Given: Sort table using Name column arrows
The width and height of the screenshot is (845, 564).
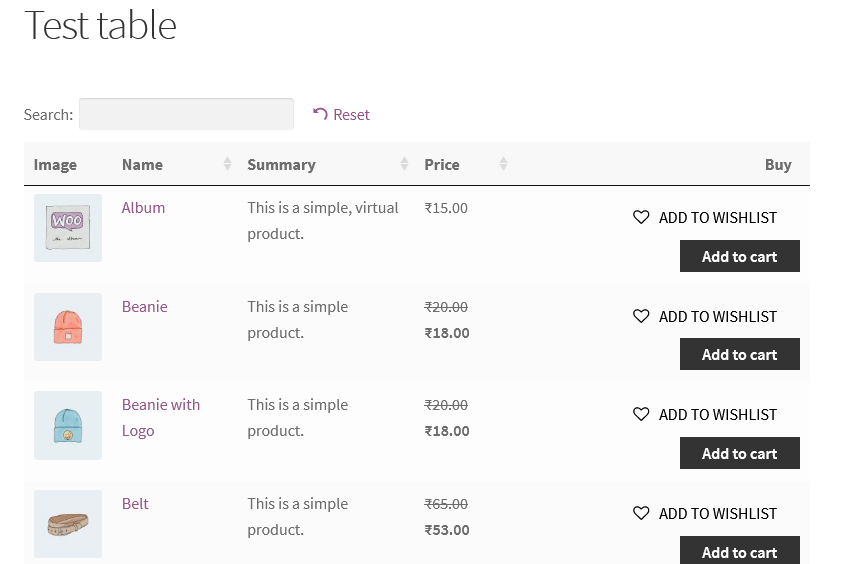Looking at the screenshot, I should pyautogui.click(x=227, y=164).
